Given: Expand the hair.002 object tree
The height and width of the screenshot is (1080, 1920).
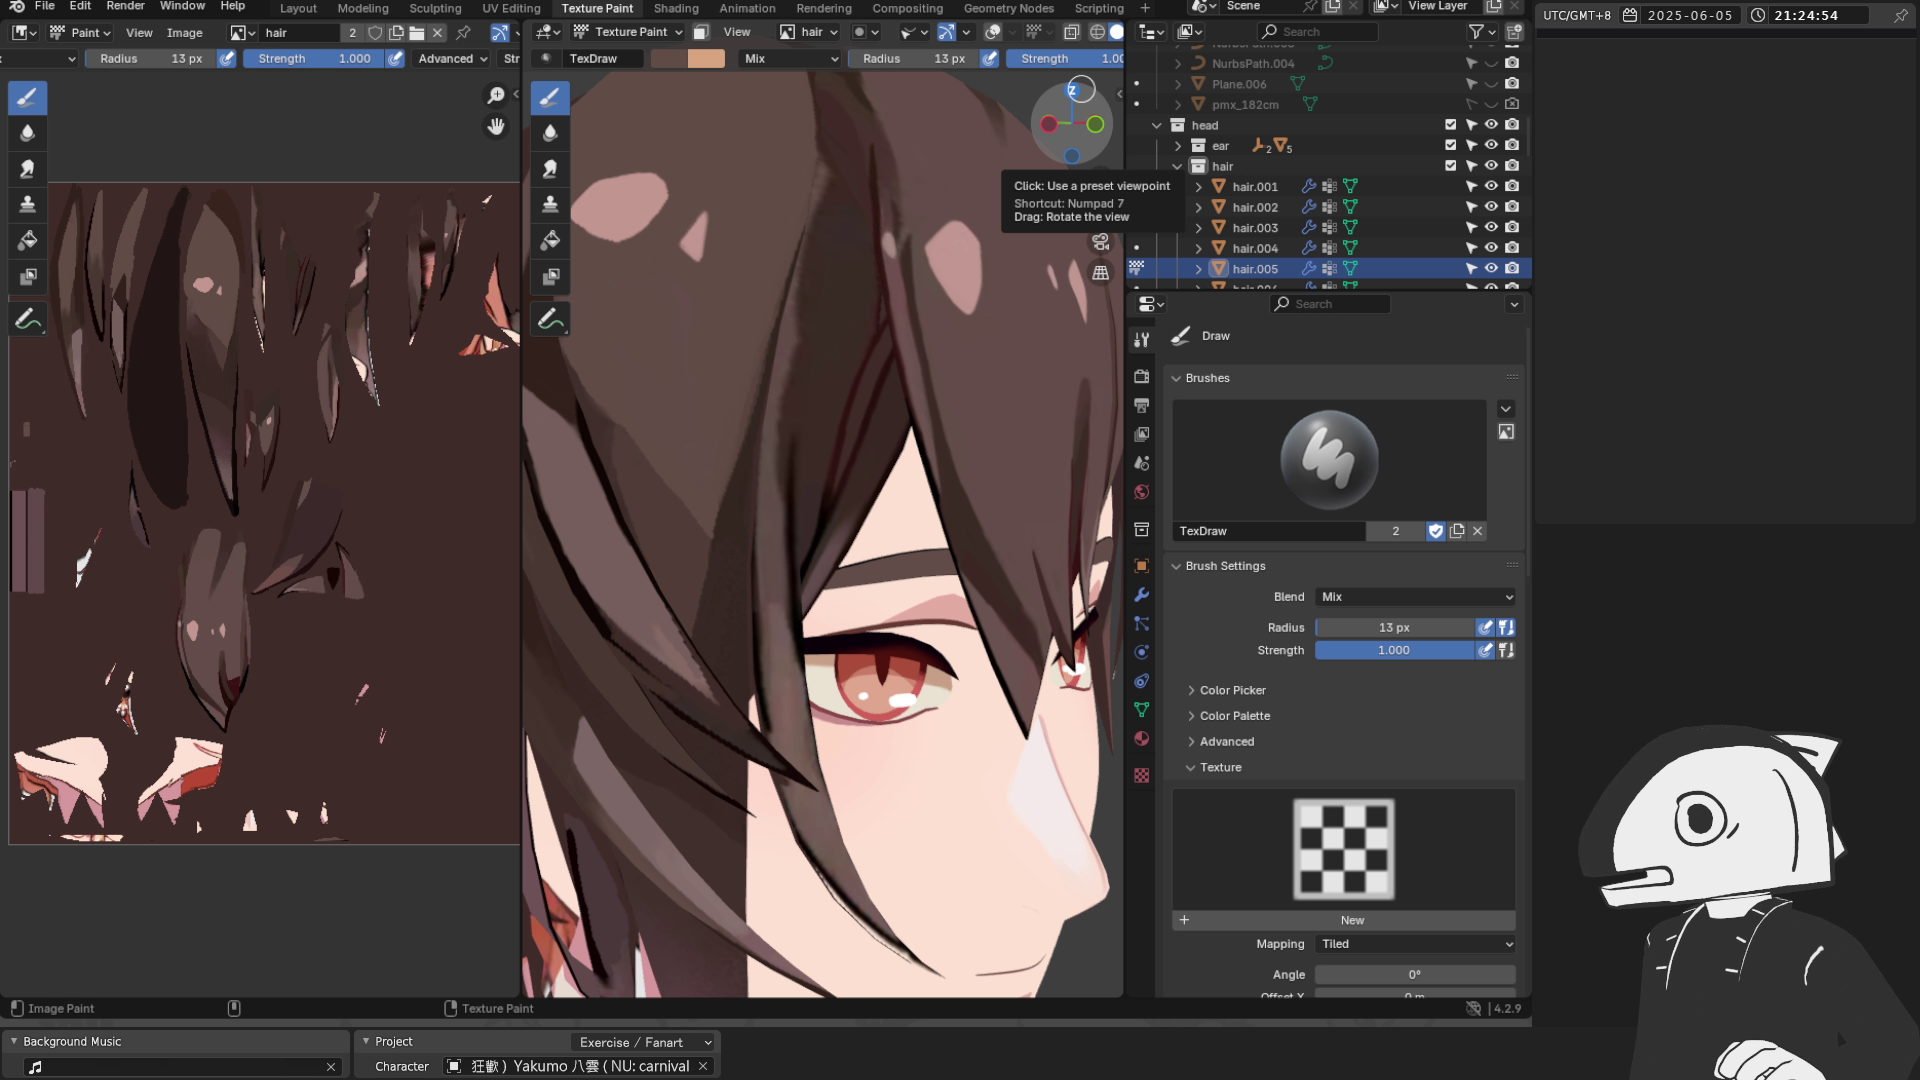Looking at the screenshot, I should [1198, 207].
